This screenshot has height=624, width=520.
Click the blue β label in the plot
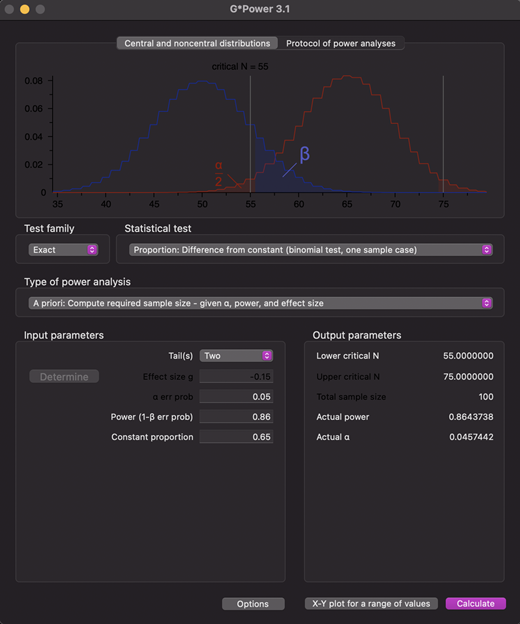304,154
